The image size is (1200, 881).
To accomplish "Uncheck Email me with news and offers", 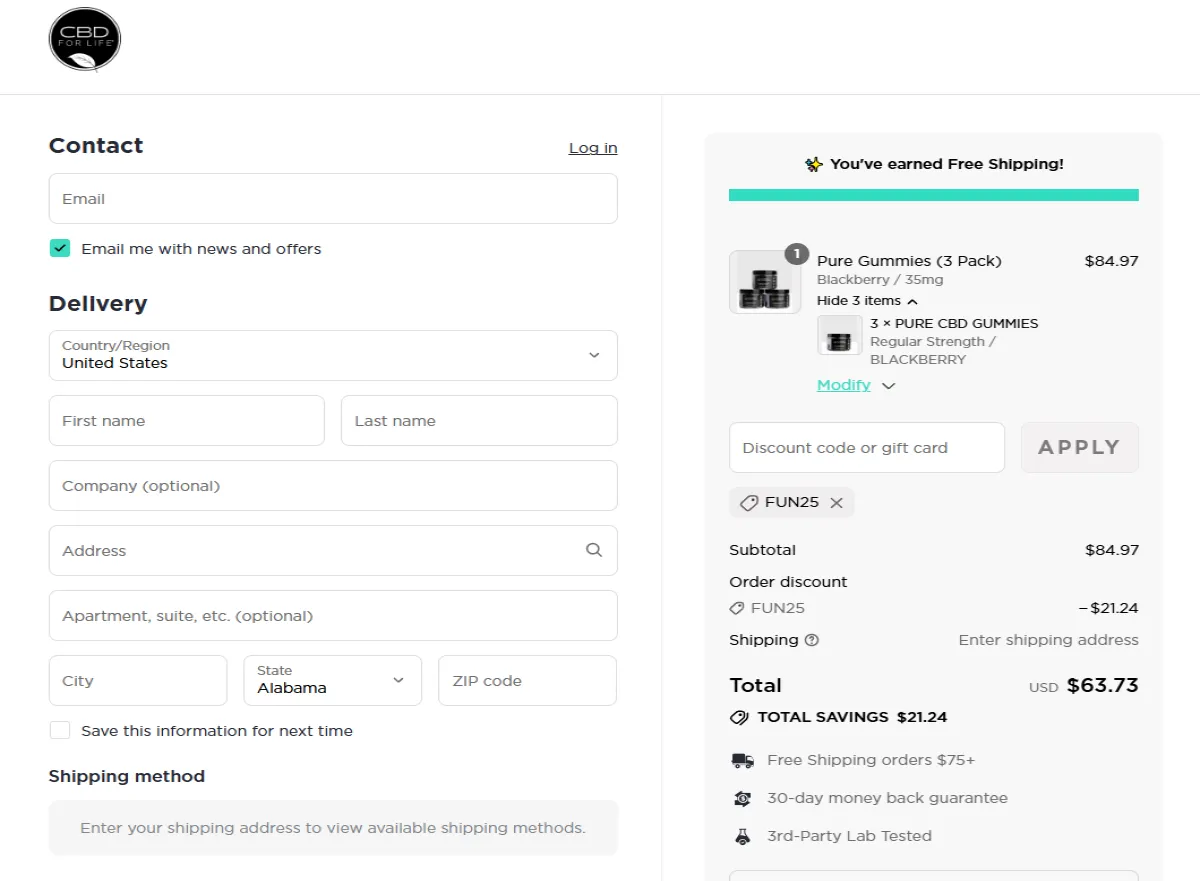I will (x=60, y=249).
